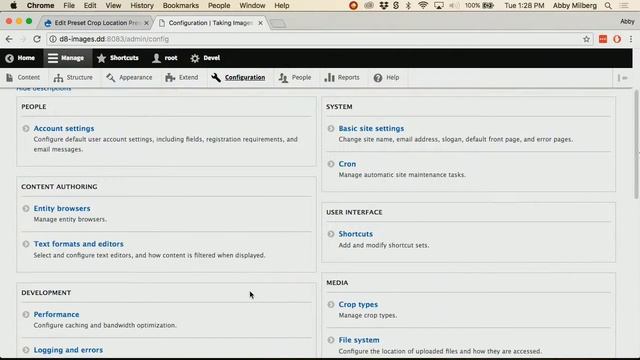The width and height of the screenshot is (640, 360).
Task: Open Performance configuration link
Action: (56, 314)
